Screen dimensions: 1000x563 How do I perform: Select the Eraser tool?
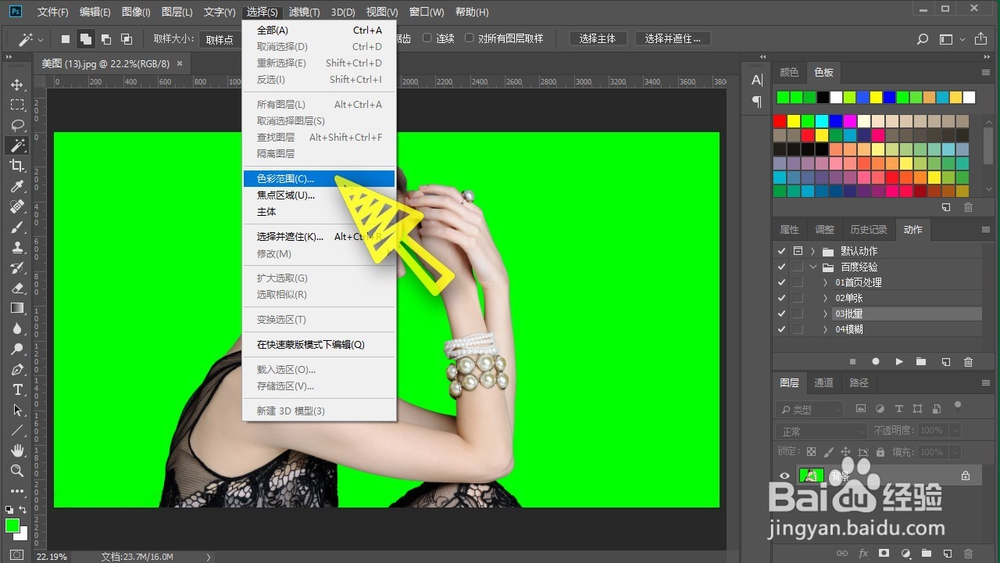pyautogui.click(x=17, y=288)
